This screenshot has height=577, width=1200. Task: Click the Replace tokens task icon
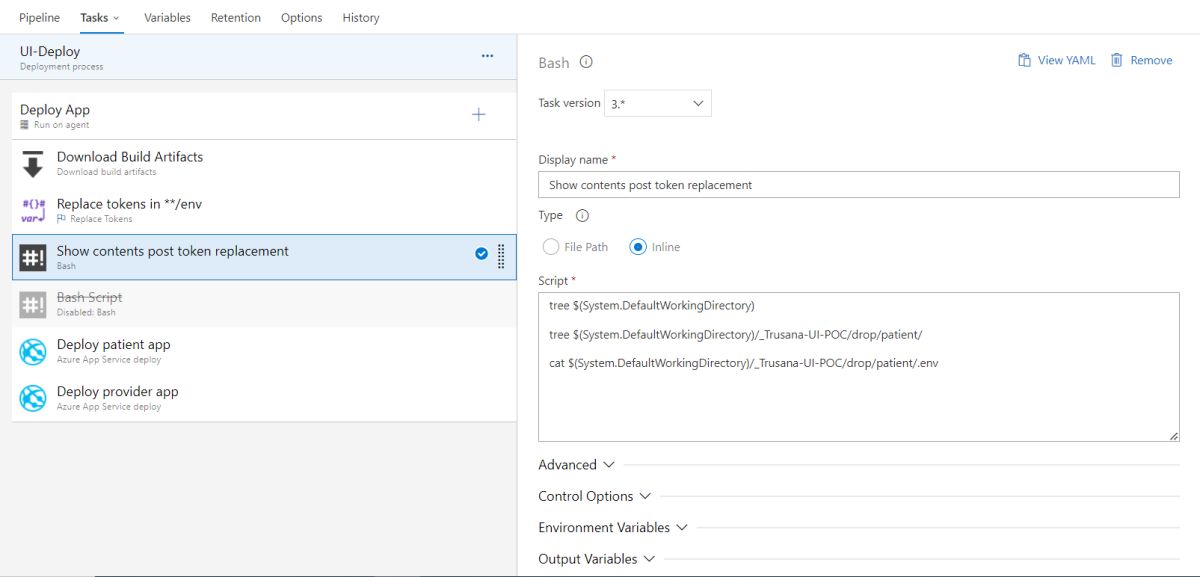tap(33, 210)
